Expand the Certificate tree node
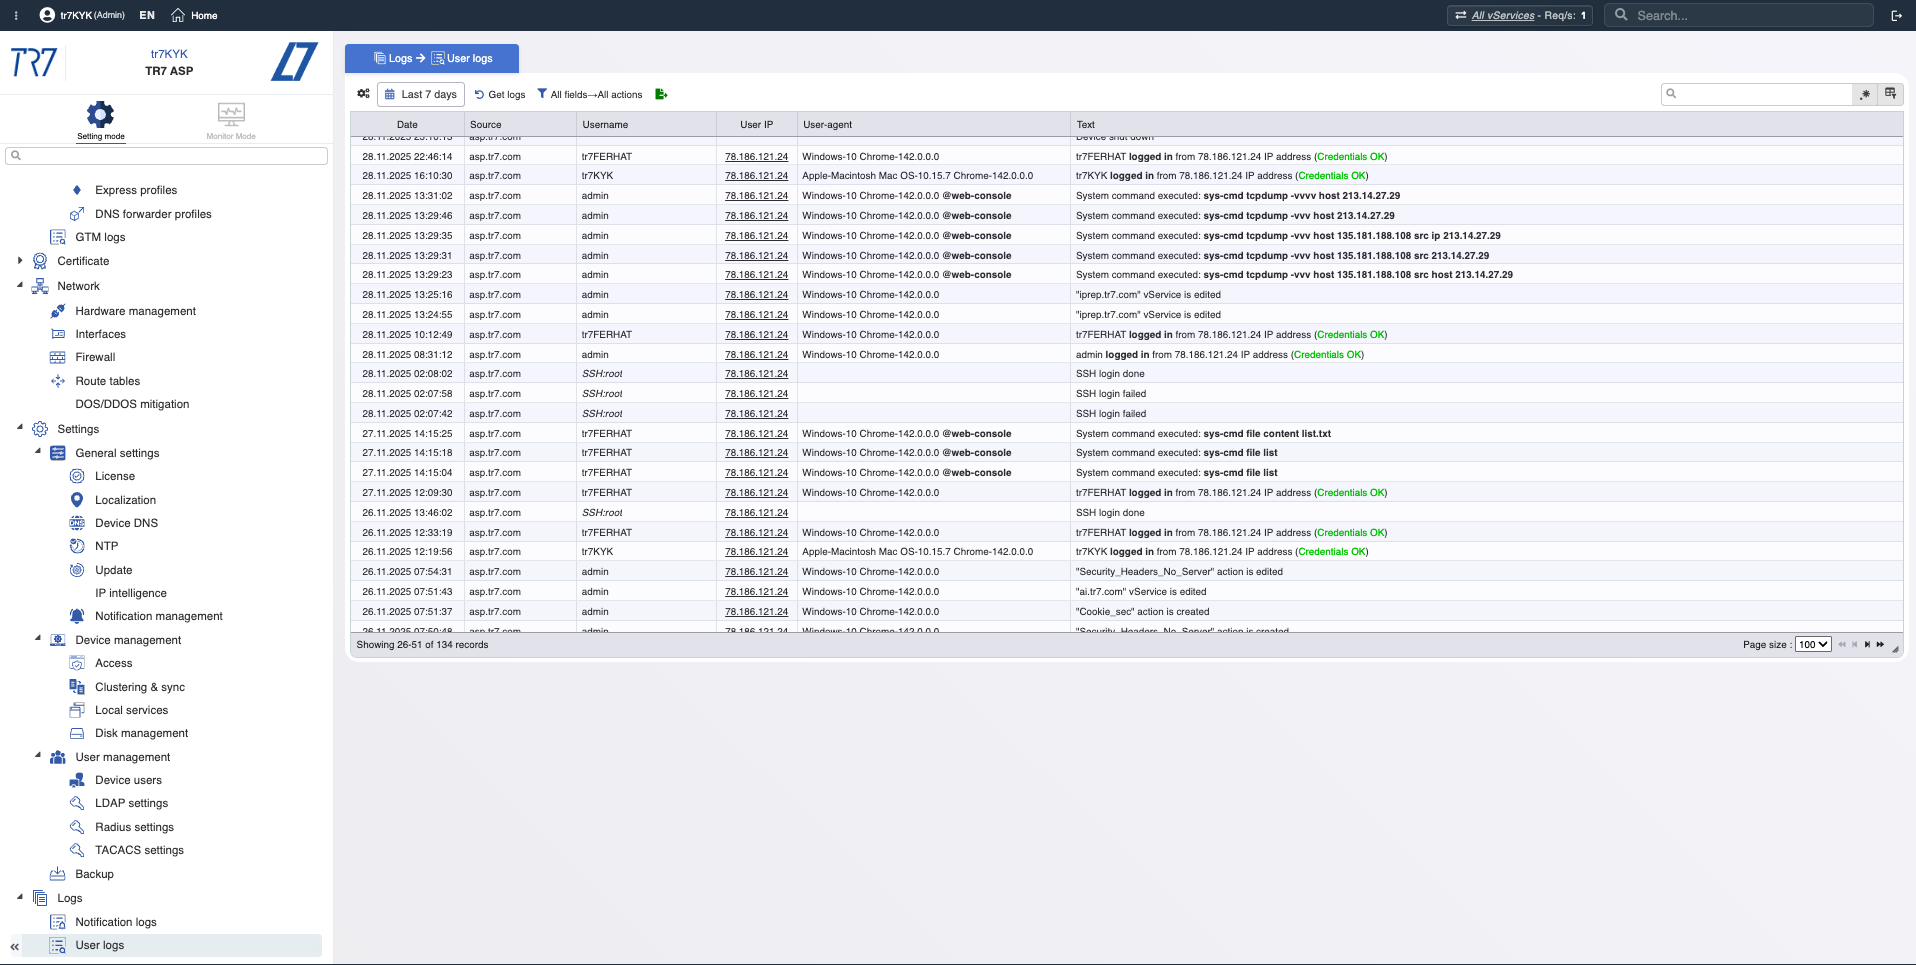 click(x=20, y=261)
